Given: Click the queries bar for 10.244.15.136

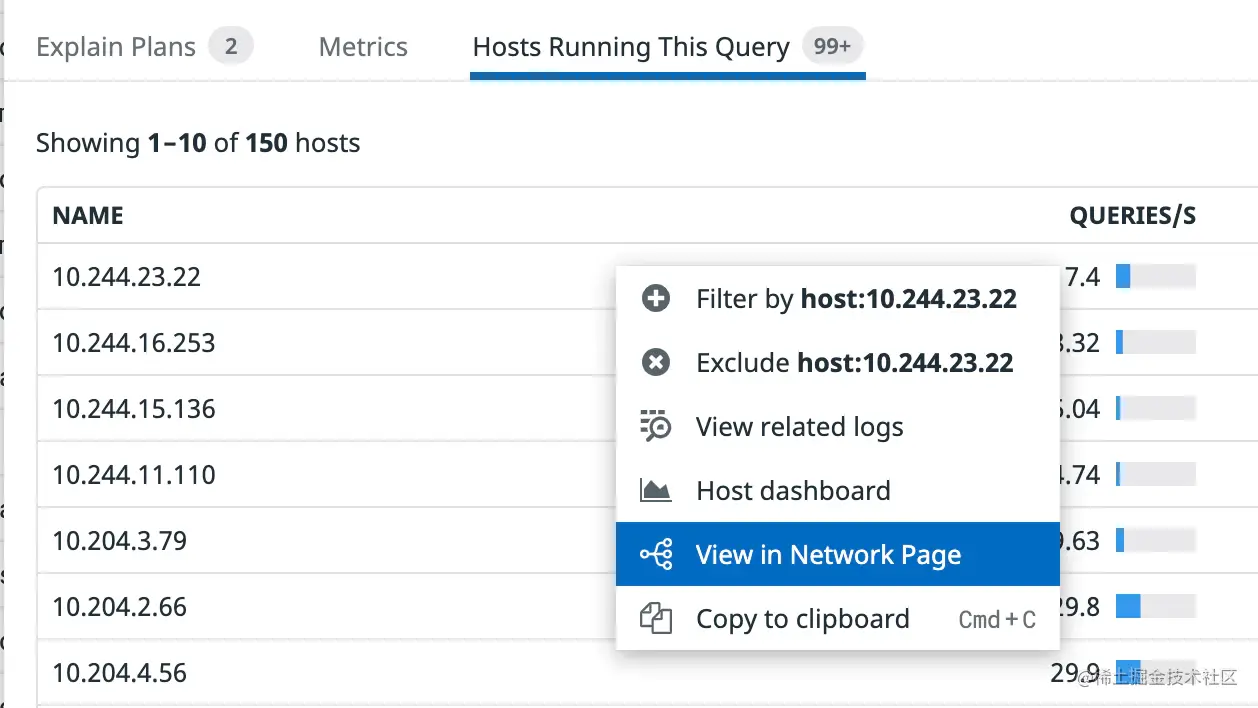Looking at the screenshot, I should pos(1156,408).
